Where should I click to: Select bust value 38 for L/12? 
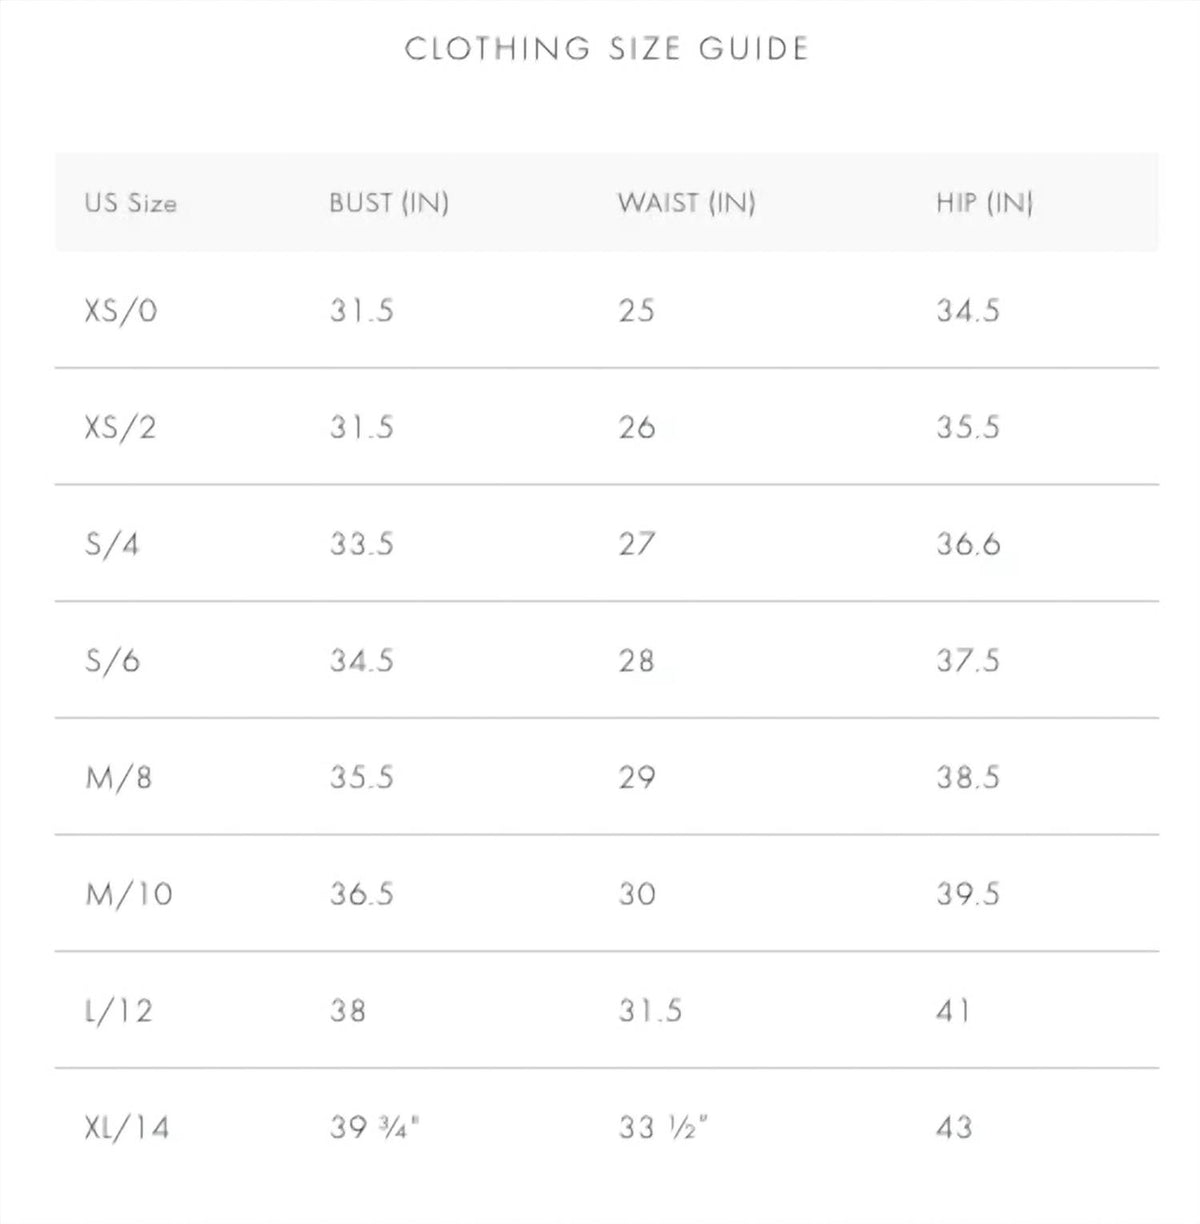(x=348, y=1011)
